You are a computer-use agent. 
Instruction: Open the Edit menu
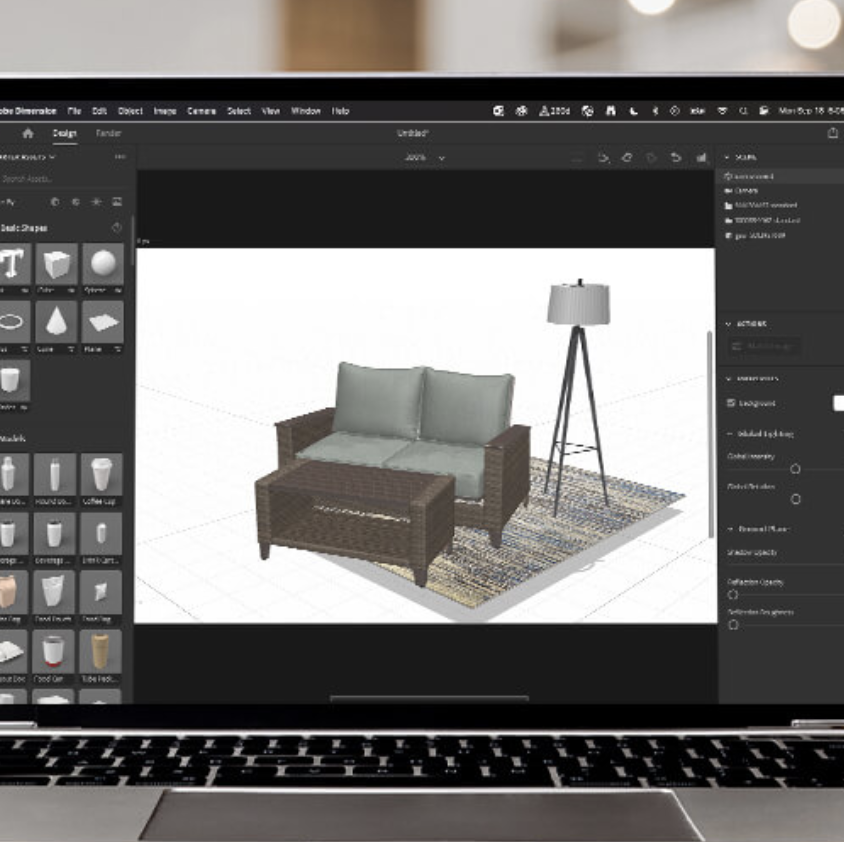click(x=99, y=111)
